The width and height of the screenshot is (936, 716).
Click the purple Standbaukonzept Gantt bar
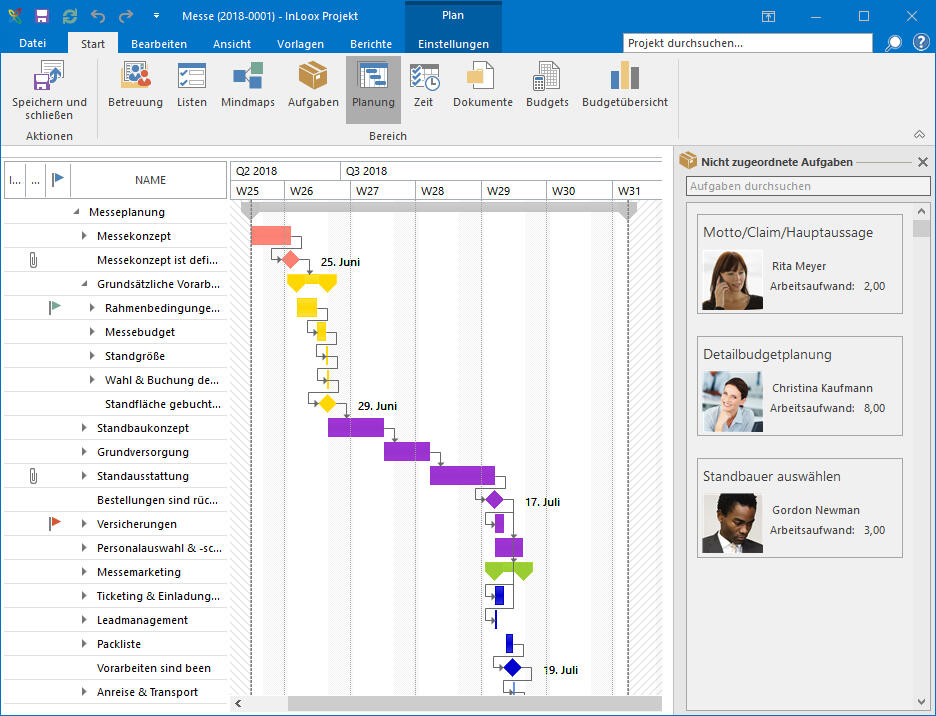(x=355, y=428)
